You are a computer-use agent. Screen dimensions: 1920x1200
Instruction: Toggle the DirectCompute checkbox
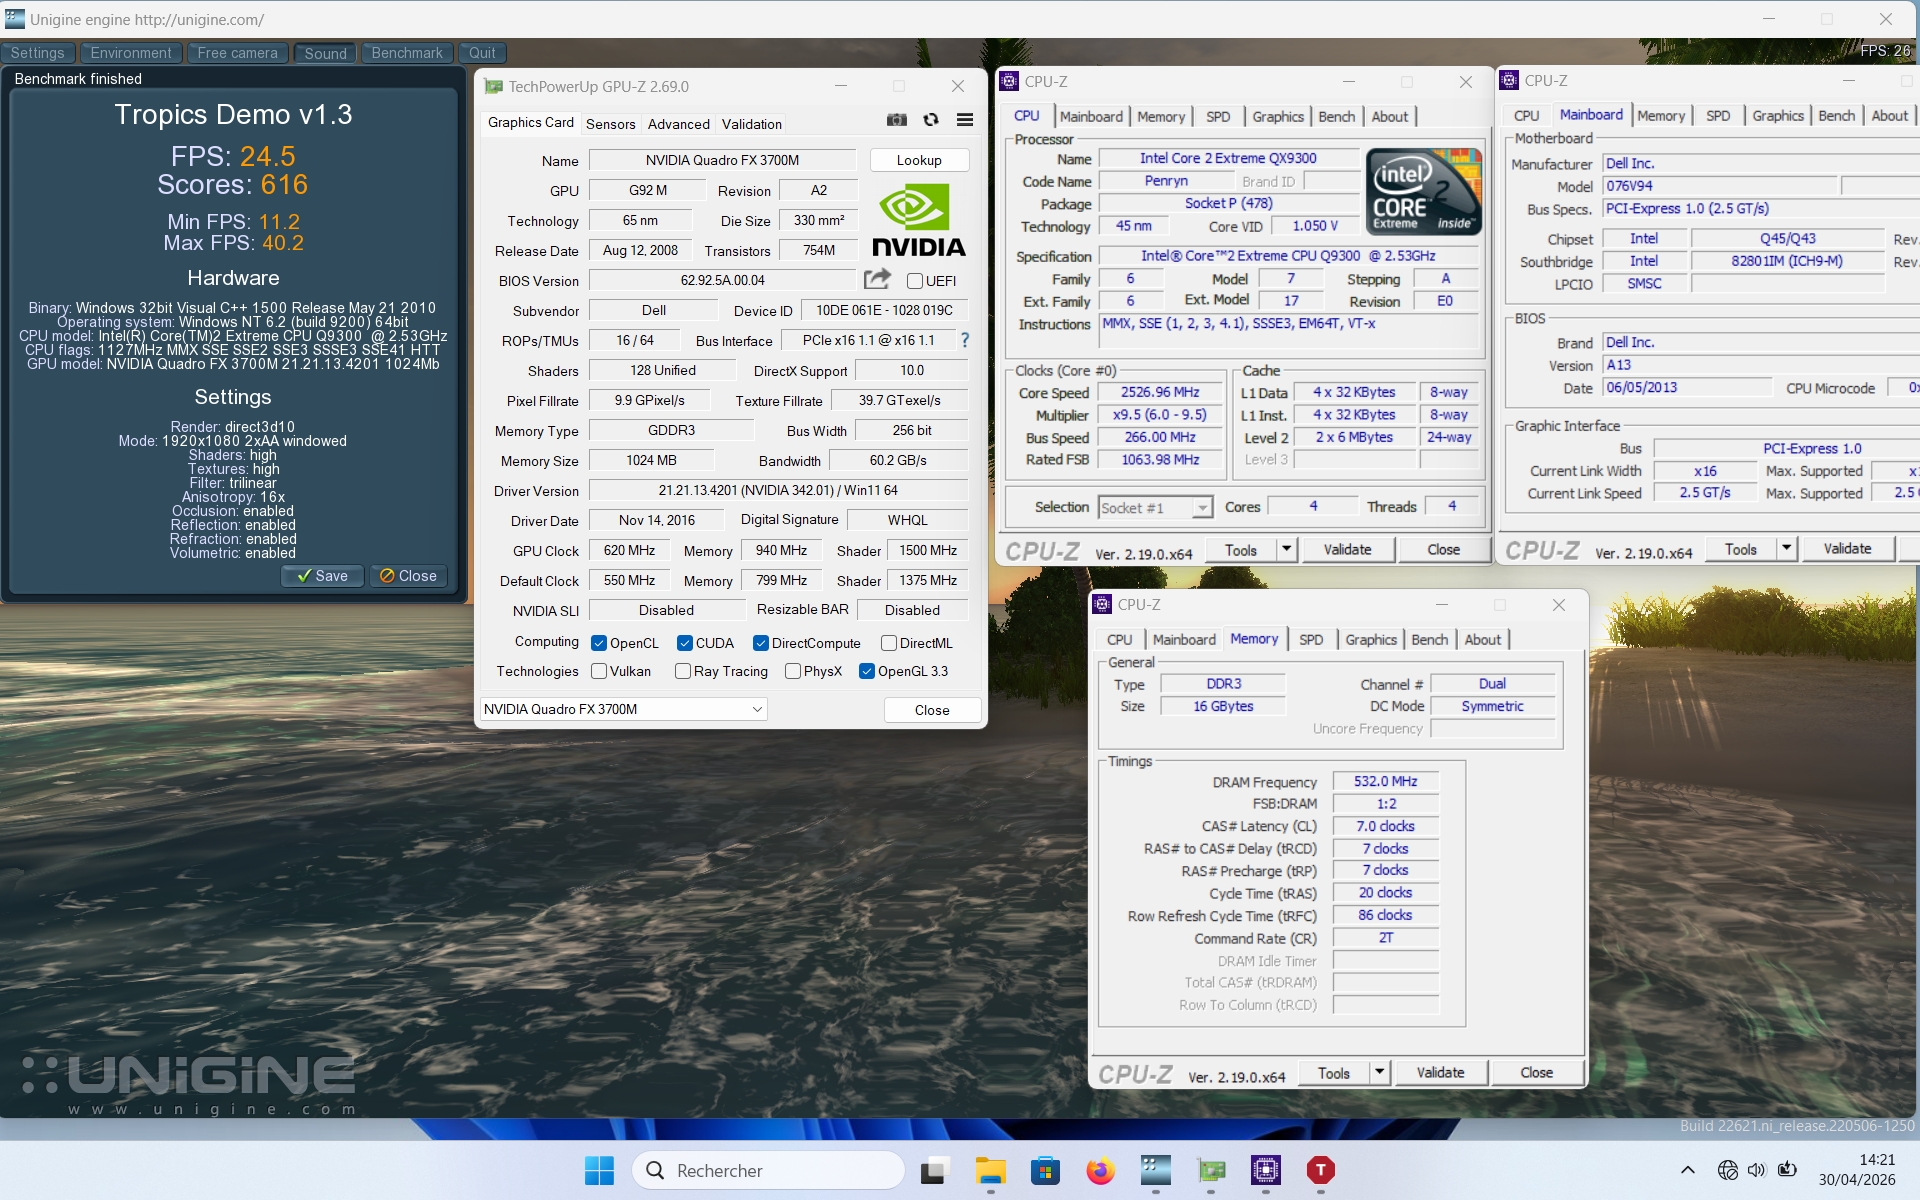point(761,643)
